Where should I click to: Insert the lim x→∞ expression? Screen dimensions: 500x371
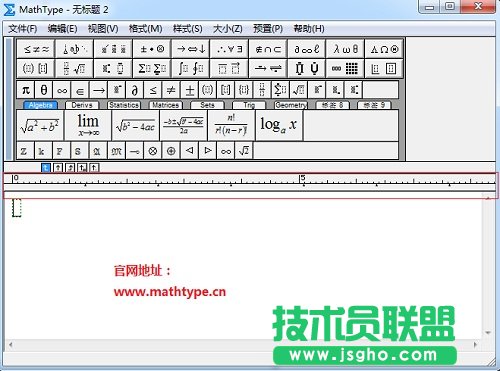(x=88, y=125)
